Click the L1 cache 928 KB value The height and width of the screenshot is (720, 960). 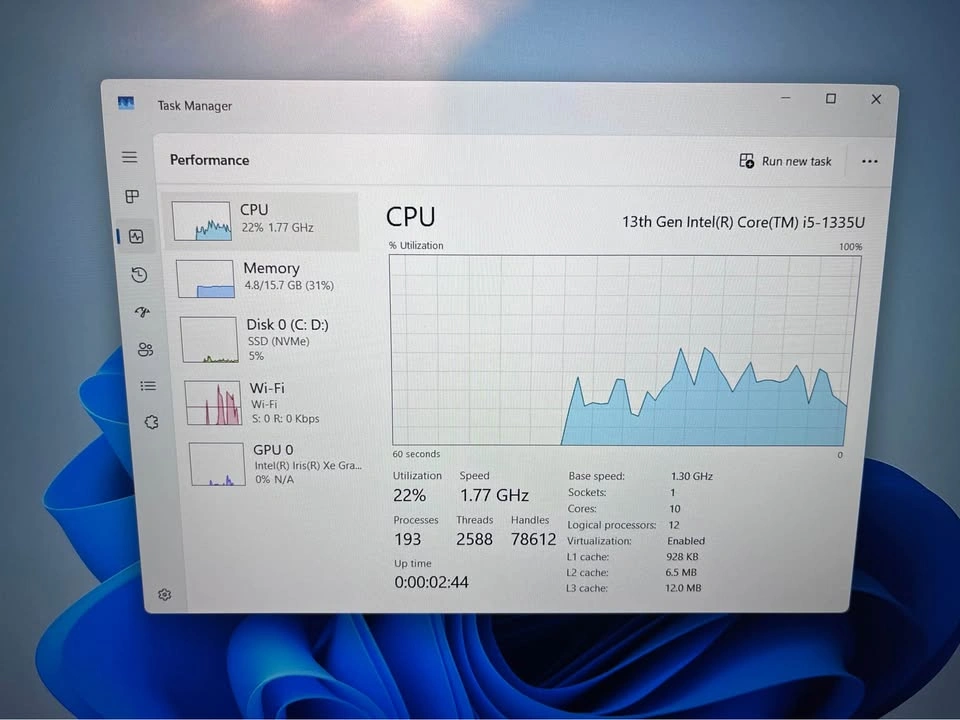[682, 557]
